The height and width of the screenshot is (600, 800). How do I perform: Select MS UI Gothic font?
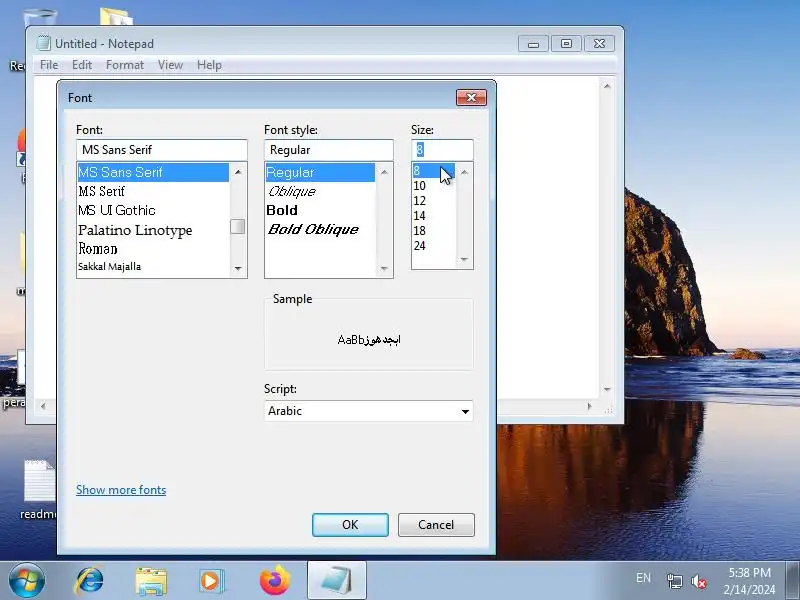click(153, 210)
